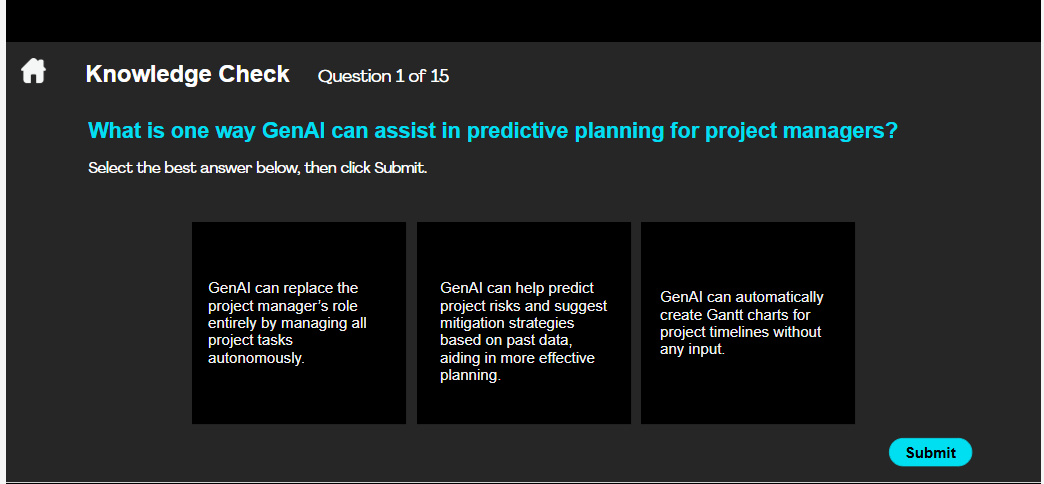Click the Question 1 of 15 counter
The width and height of the screenshot is (1044, 484).
pyautogui.click(x=384, y=76)
